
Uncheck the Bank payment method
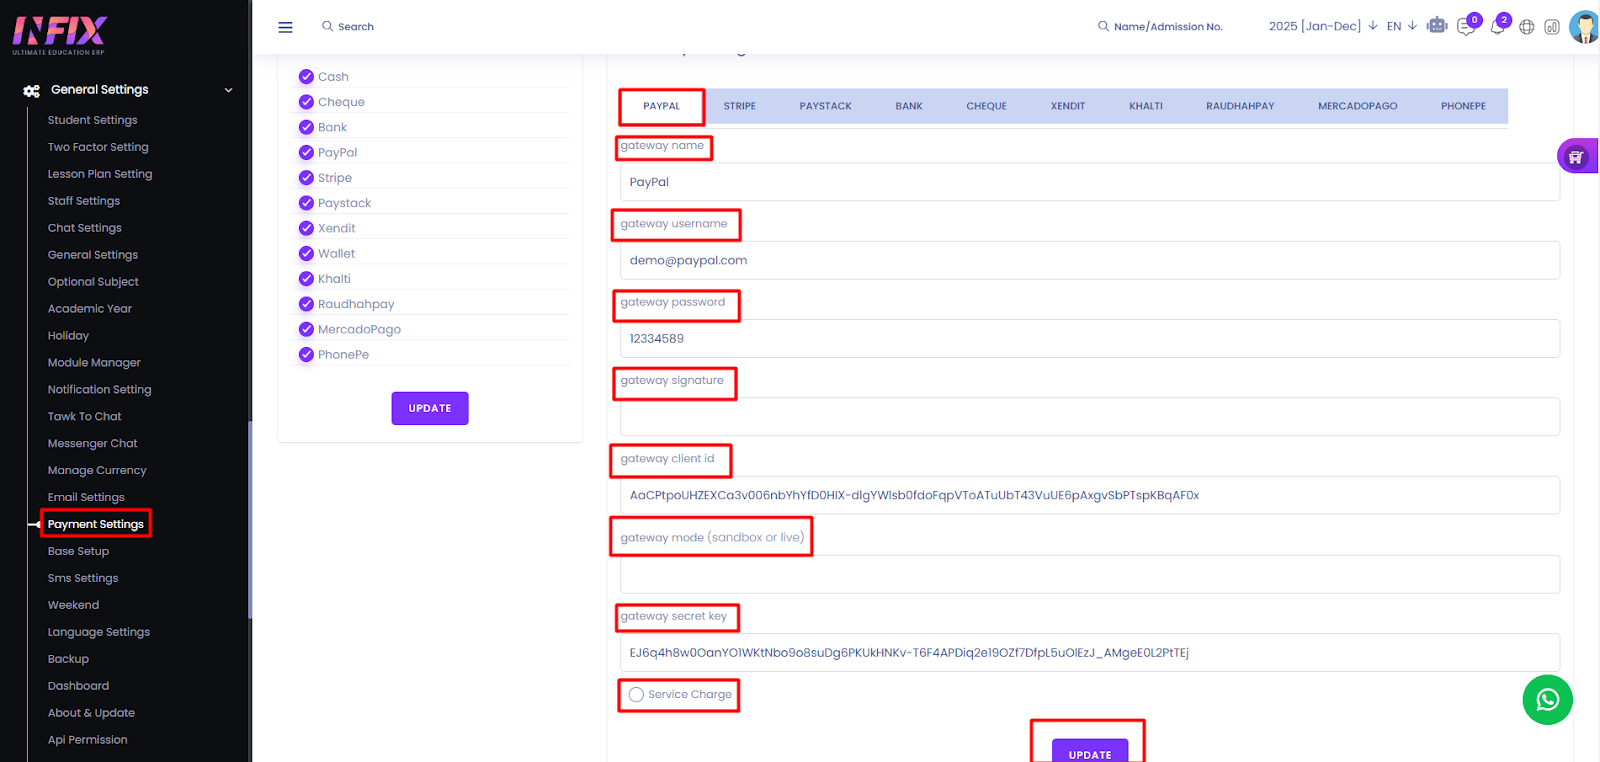coord(306,127)
